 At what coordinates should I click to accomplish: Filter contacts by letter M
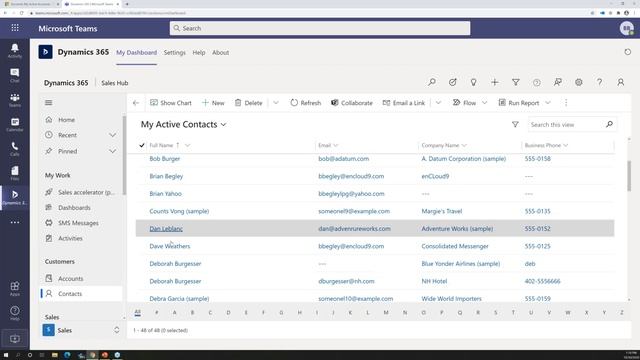(x=386, y=313)
